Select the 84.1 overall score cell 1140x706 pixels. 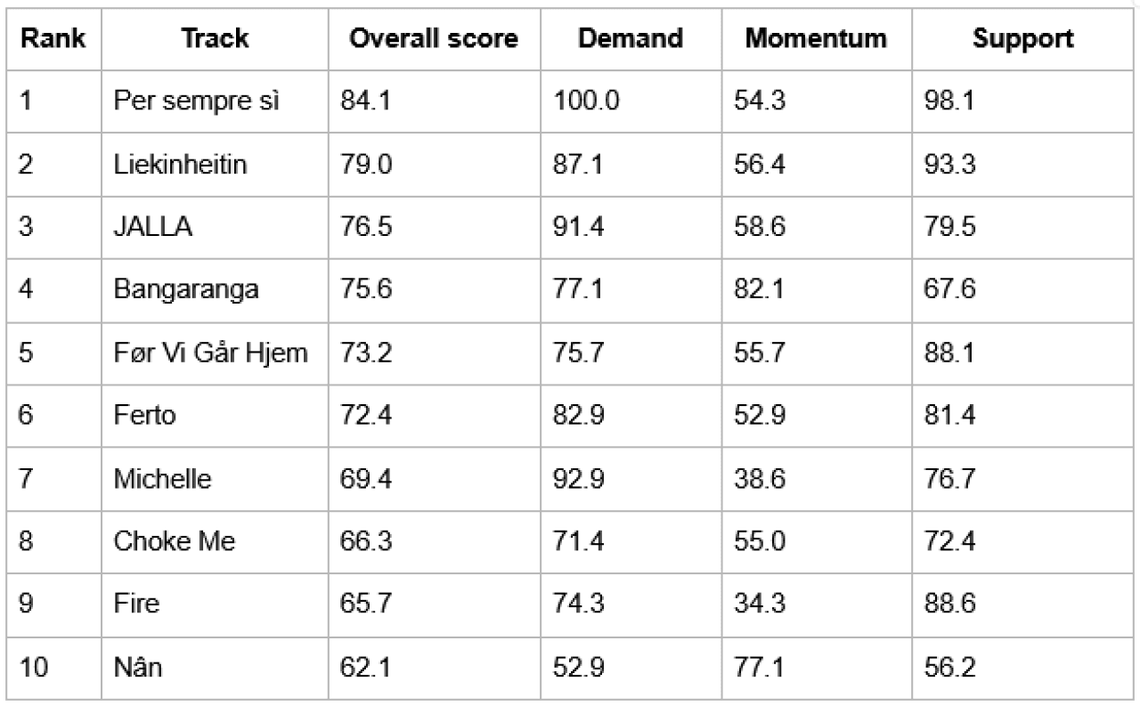pos(366,101)
